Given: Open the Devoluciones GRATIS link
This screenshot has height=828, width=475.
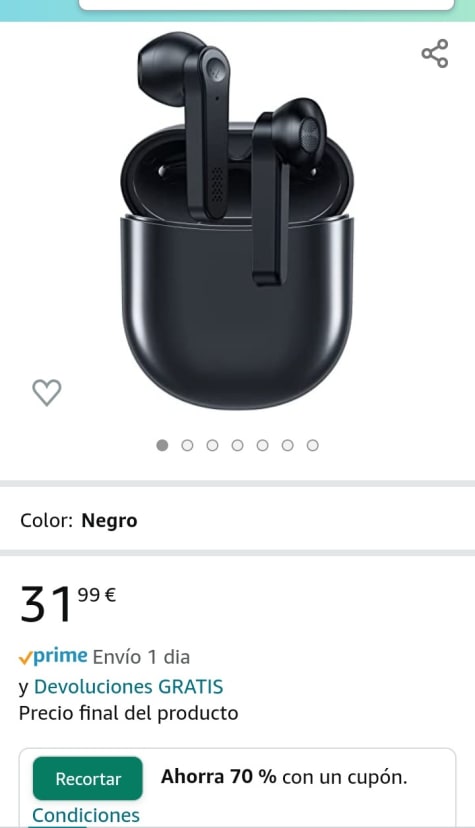Looking at the screenshot, I should (129, 686).
